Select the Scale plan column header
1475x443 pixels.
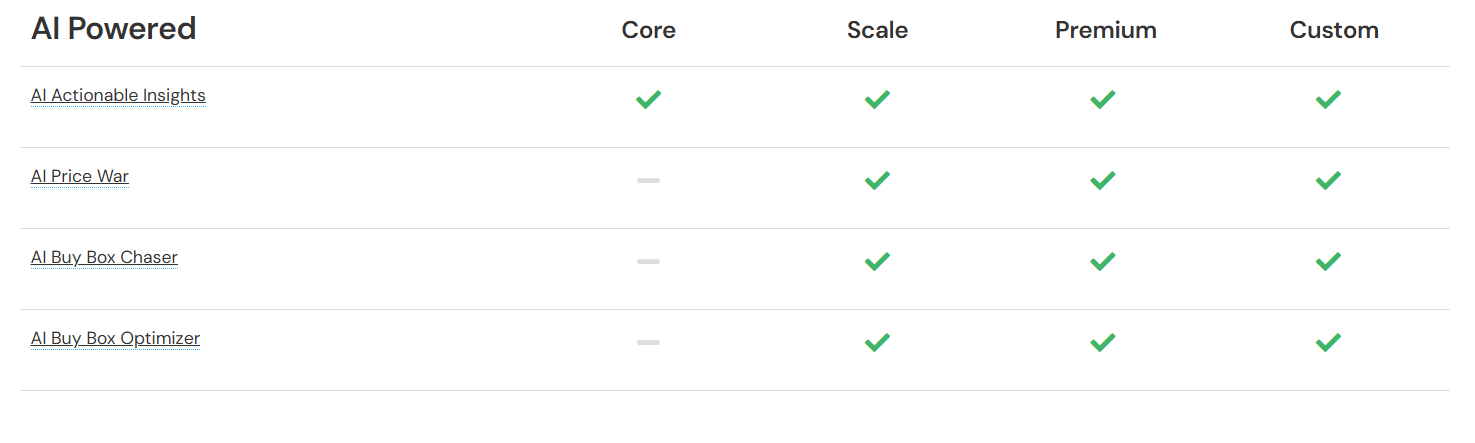point(877,30)
